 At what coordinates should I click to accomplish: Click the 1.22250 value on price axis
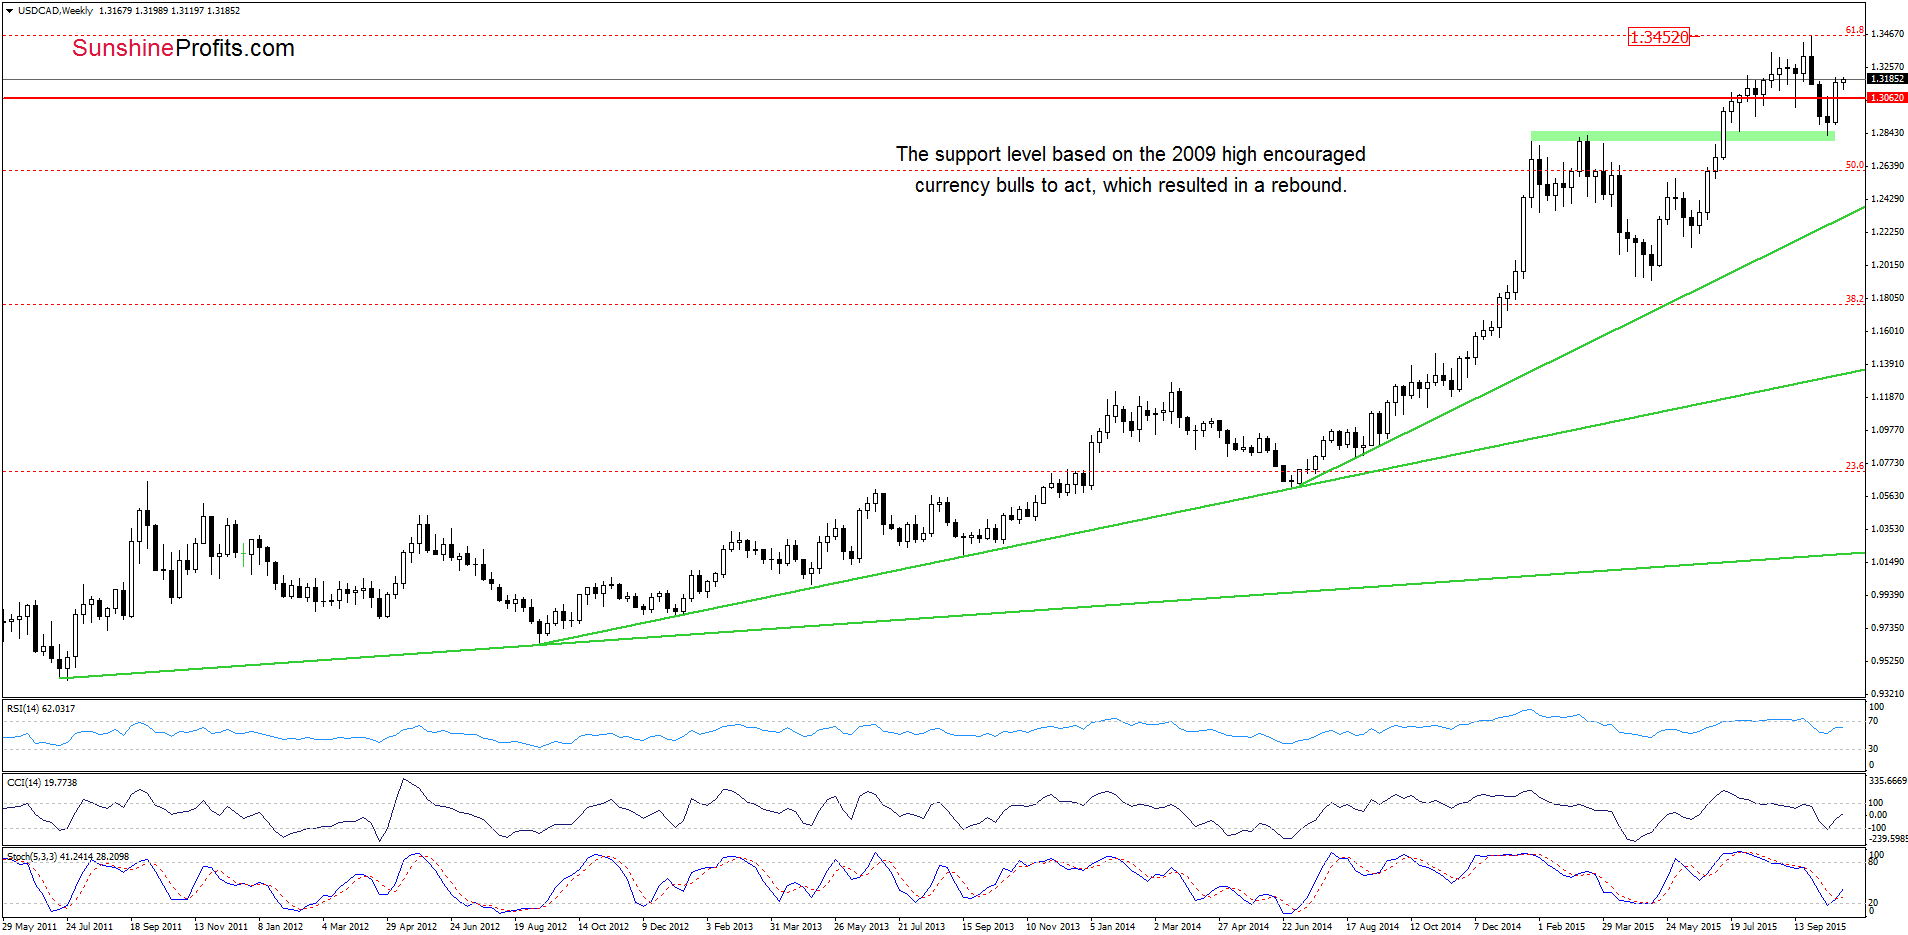(1887, 231)
